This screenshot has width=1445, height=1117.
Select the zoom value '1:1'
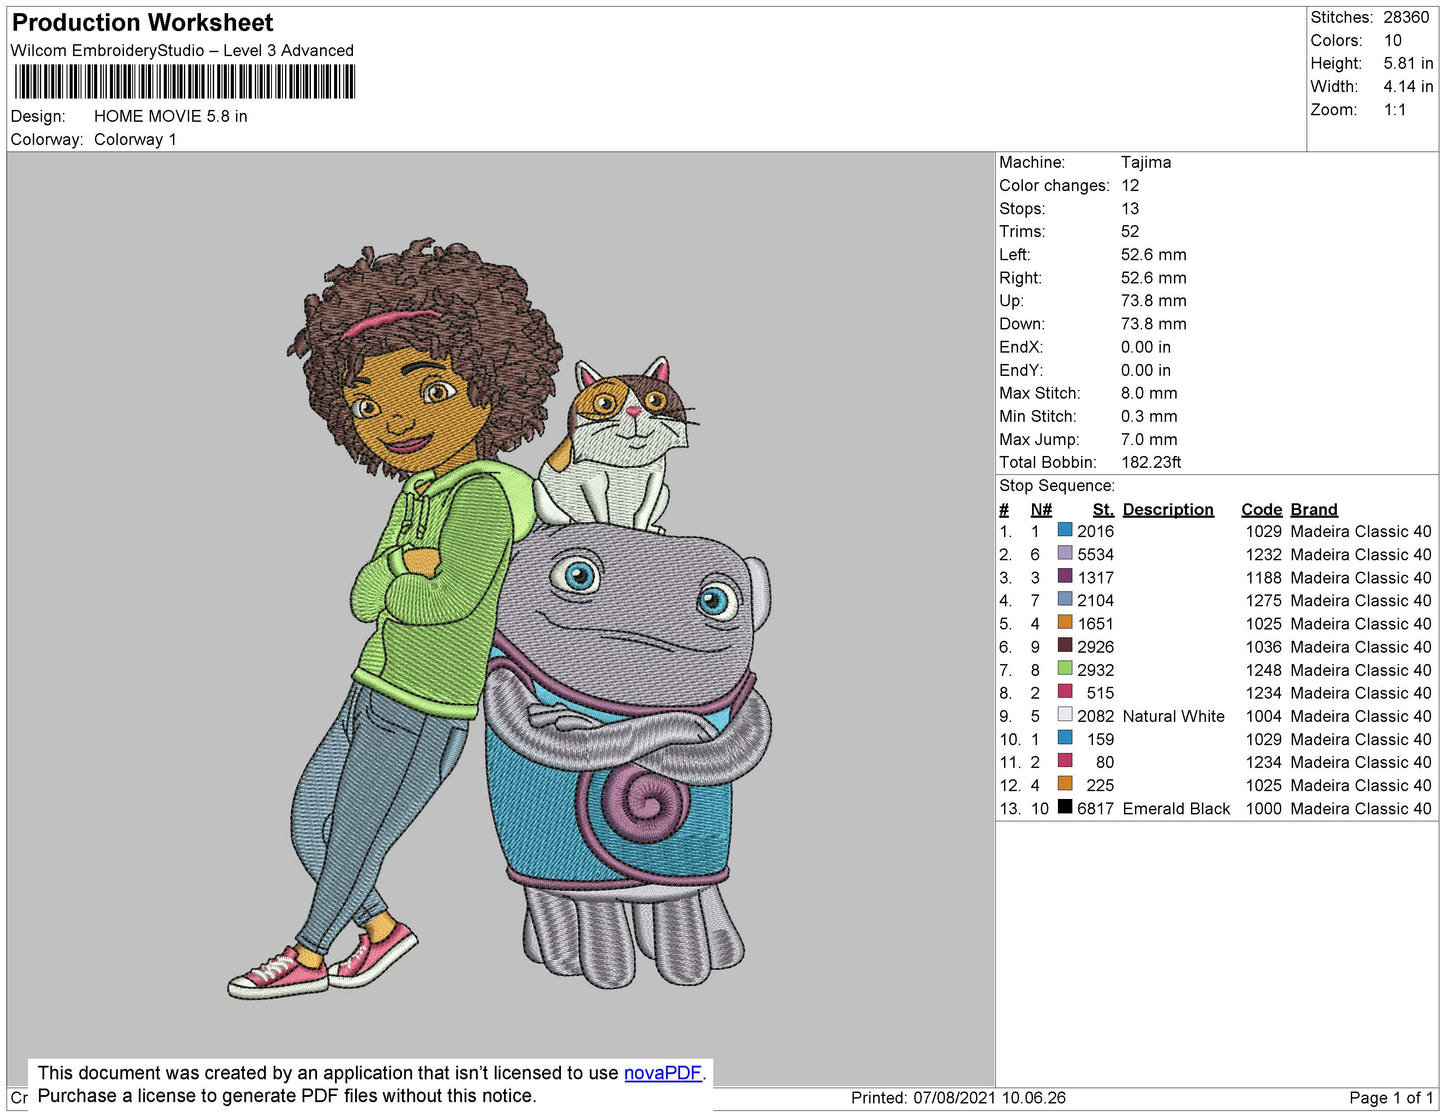[x=1395, y=110]
